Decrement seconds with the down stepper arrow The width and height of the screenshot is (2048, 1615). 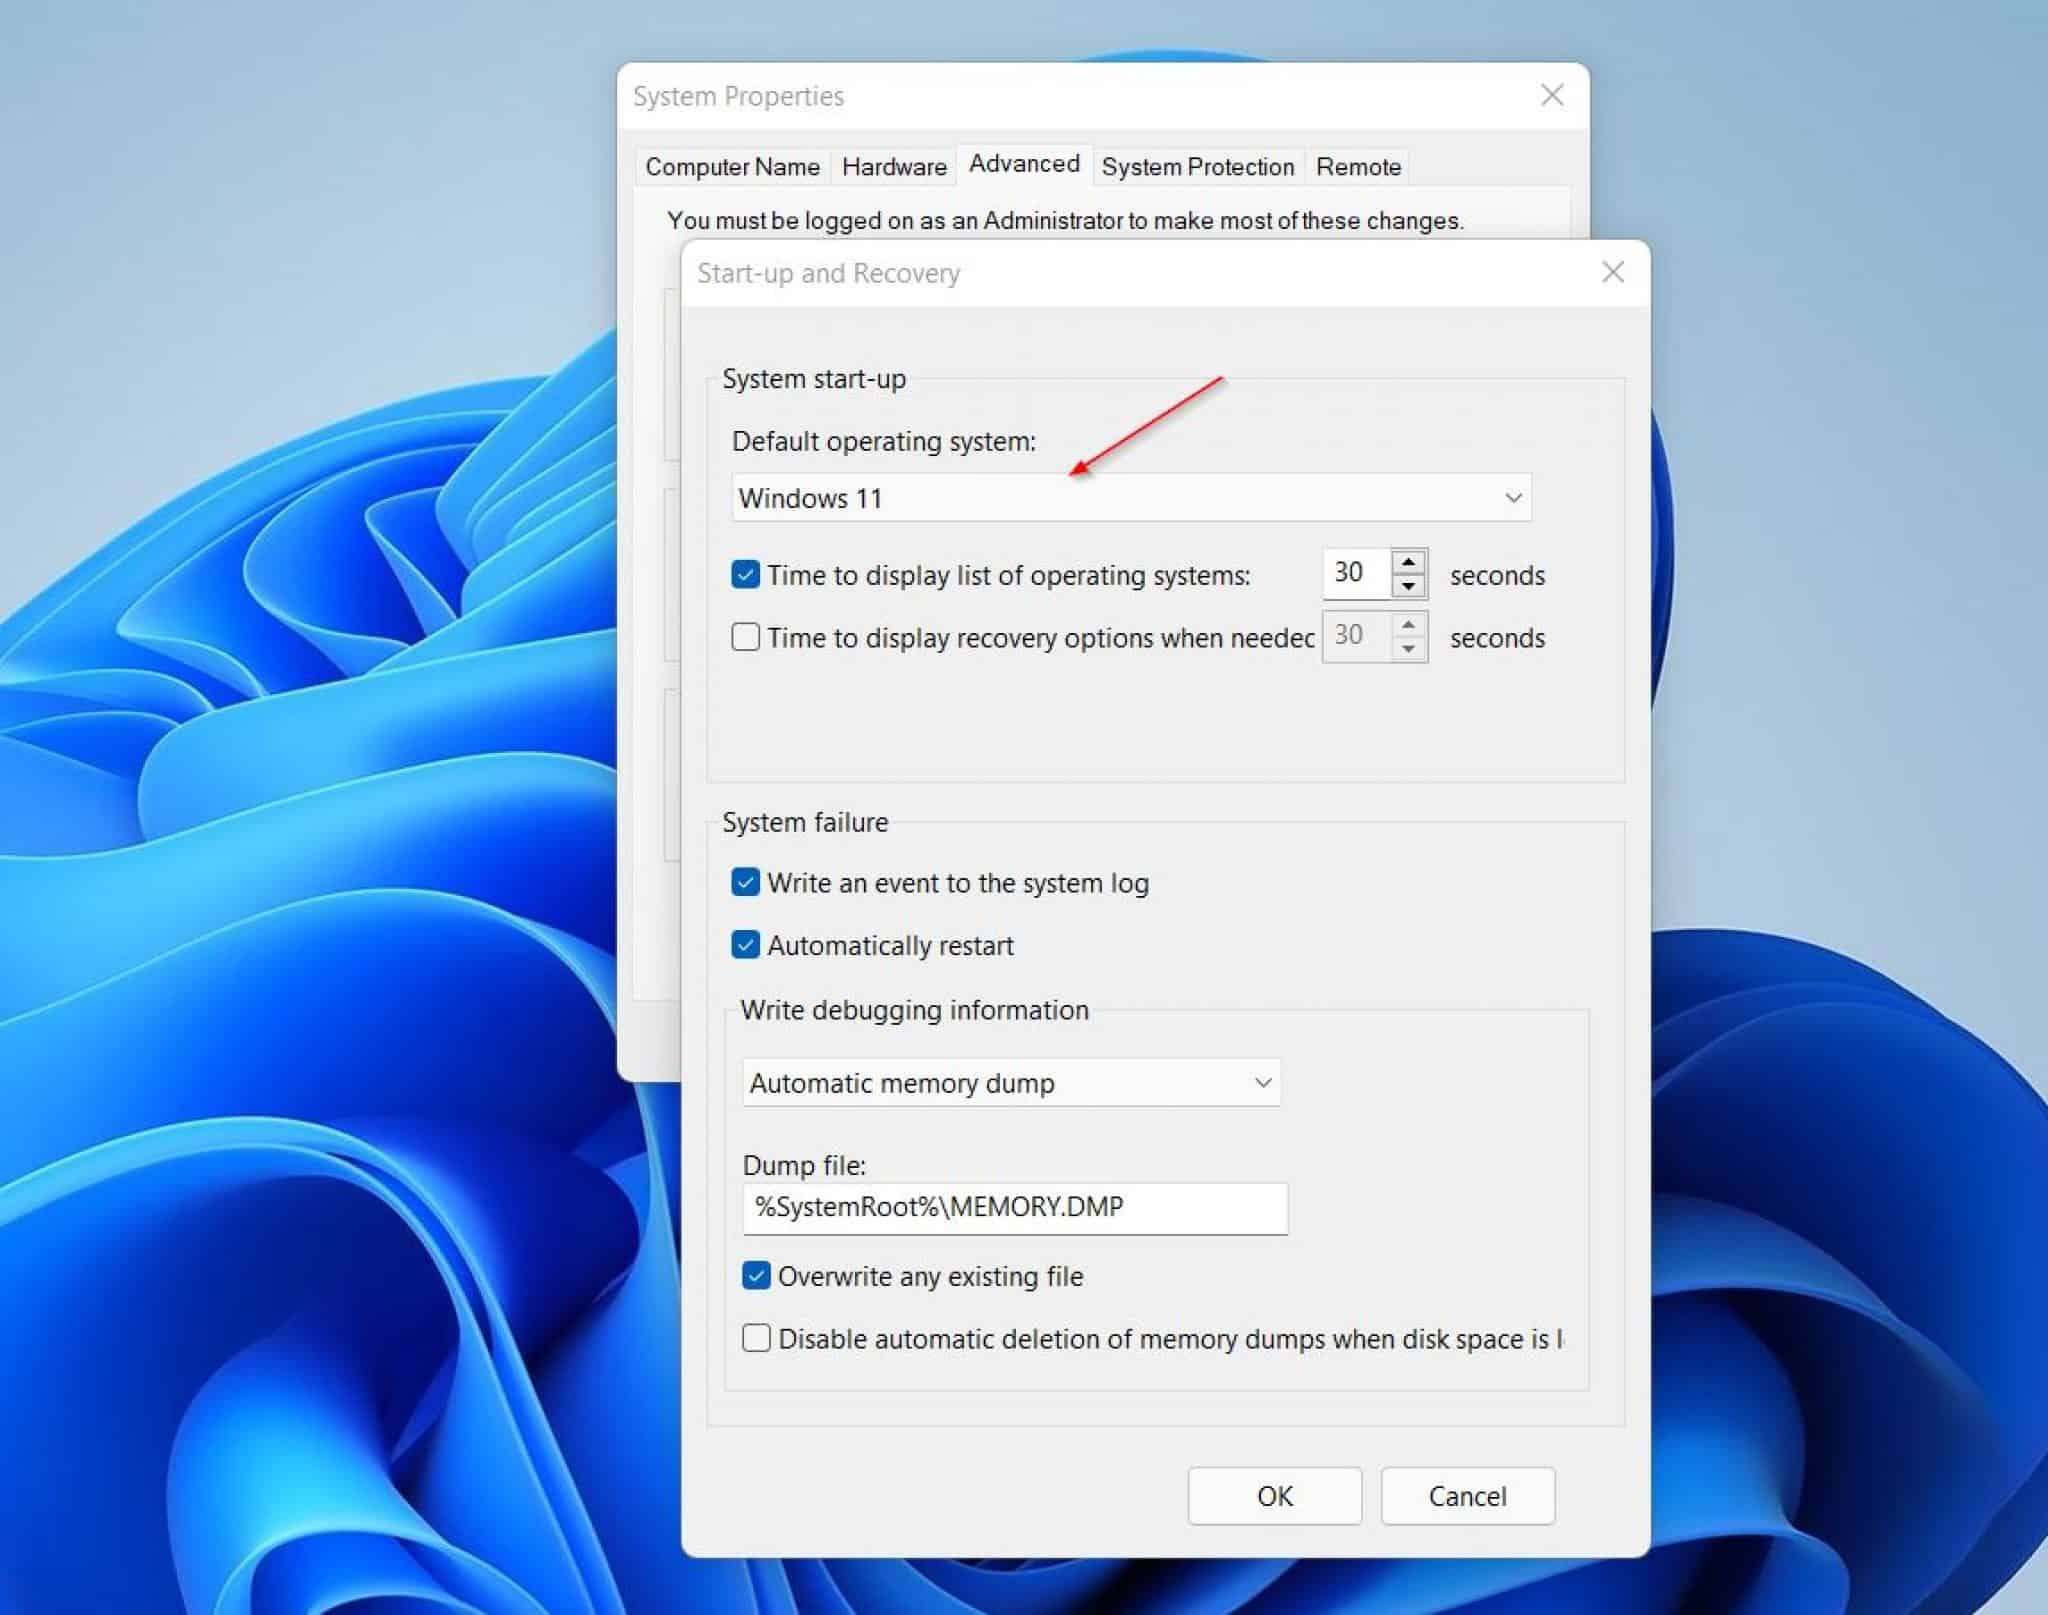click(1410, 587)
